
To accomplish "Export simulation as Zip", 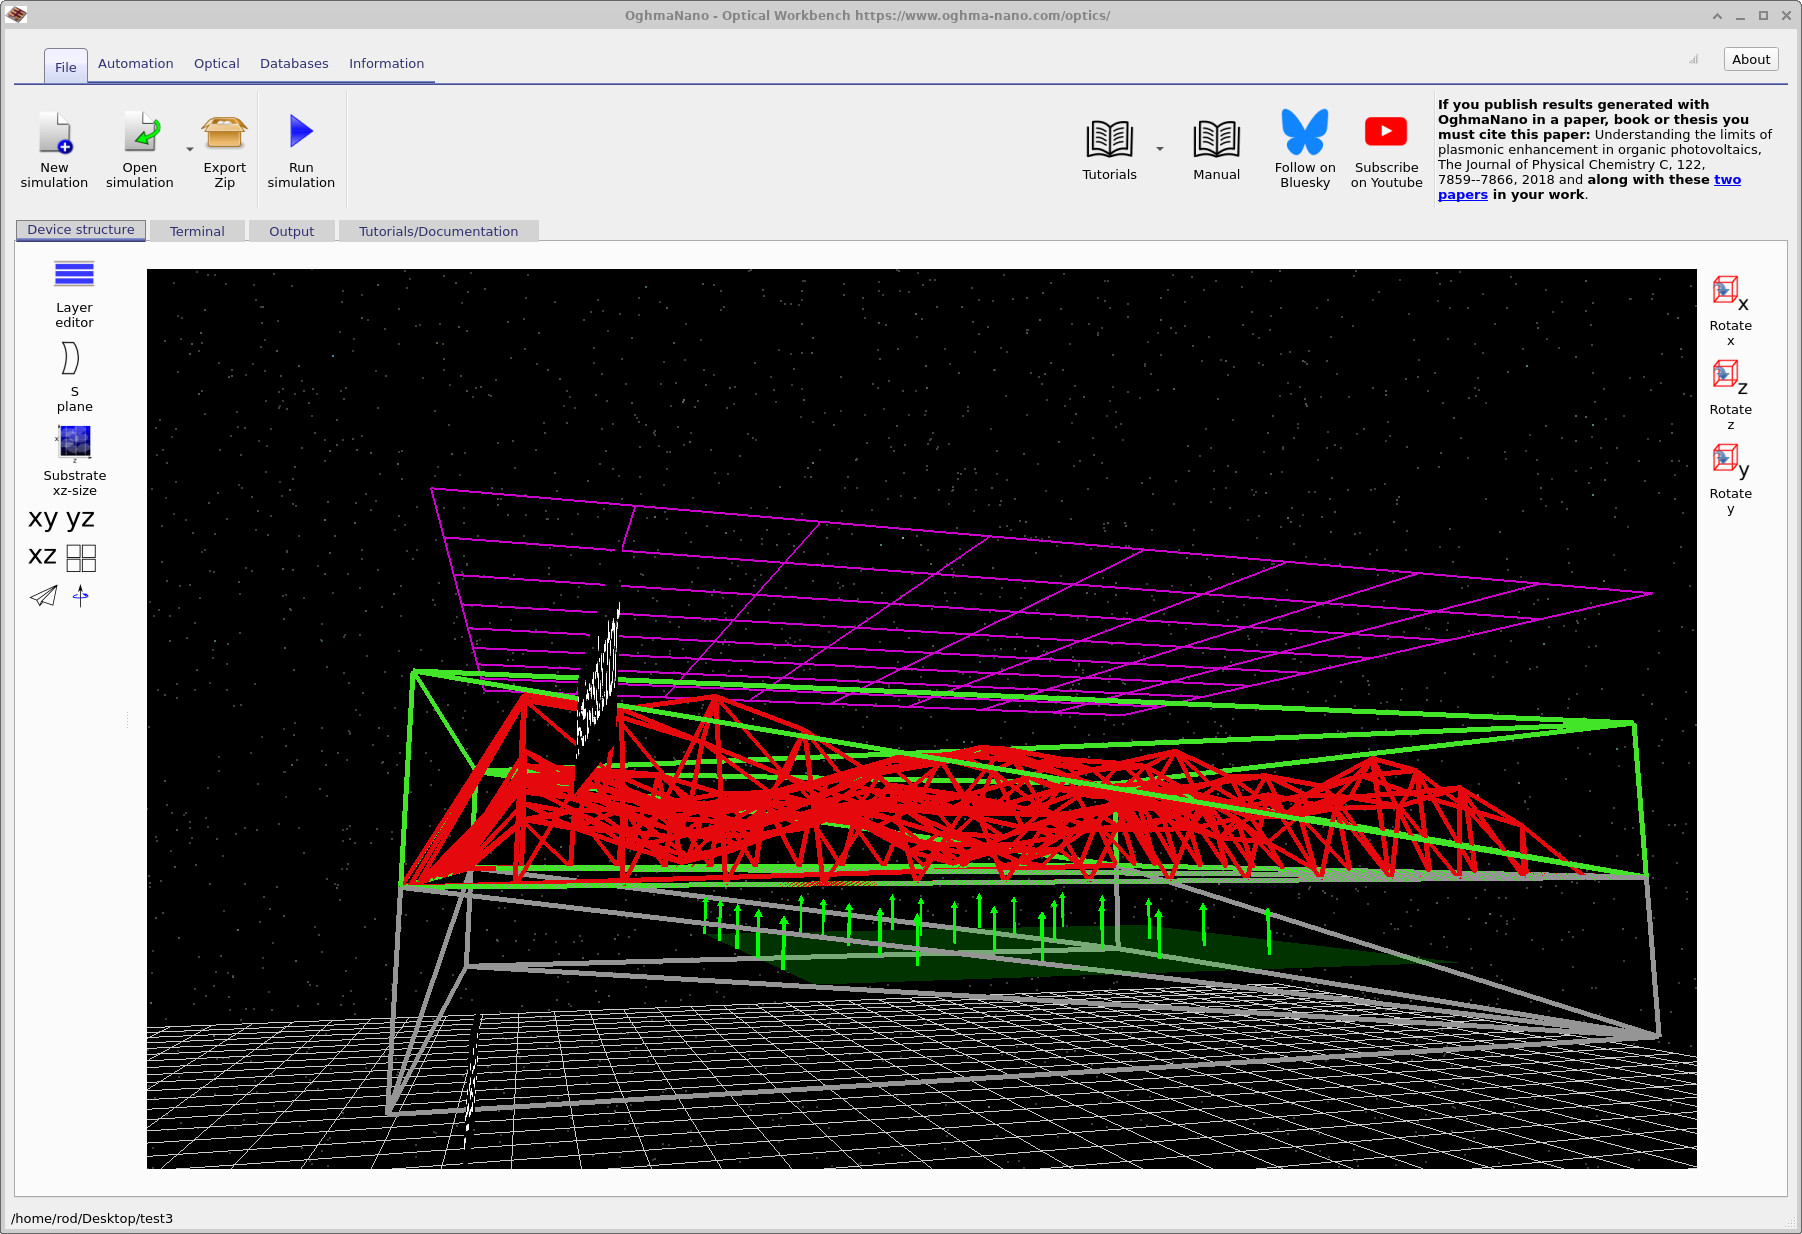I will tap(223, 148).
